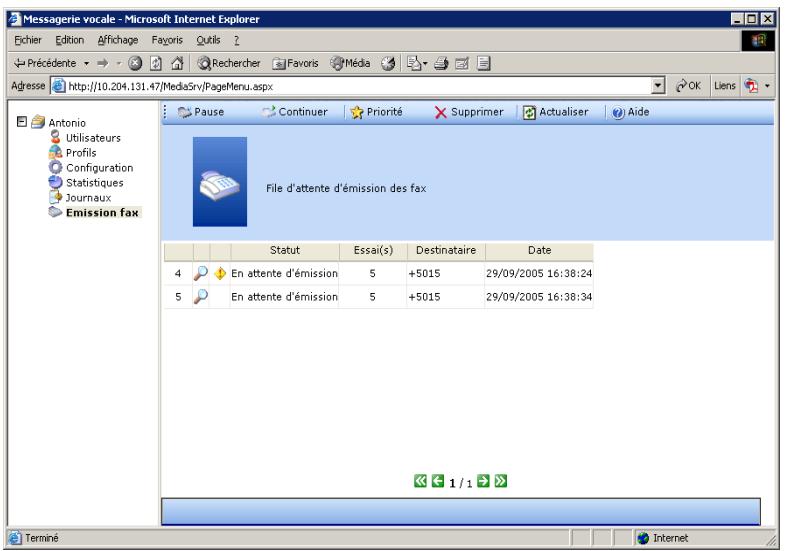The height and width of the screenshot is (551, 785).
Task: Collapse the Antonio tree node
Action: pyautogui.click(x=22, y=122)
